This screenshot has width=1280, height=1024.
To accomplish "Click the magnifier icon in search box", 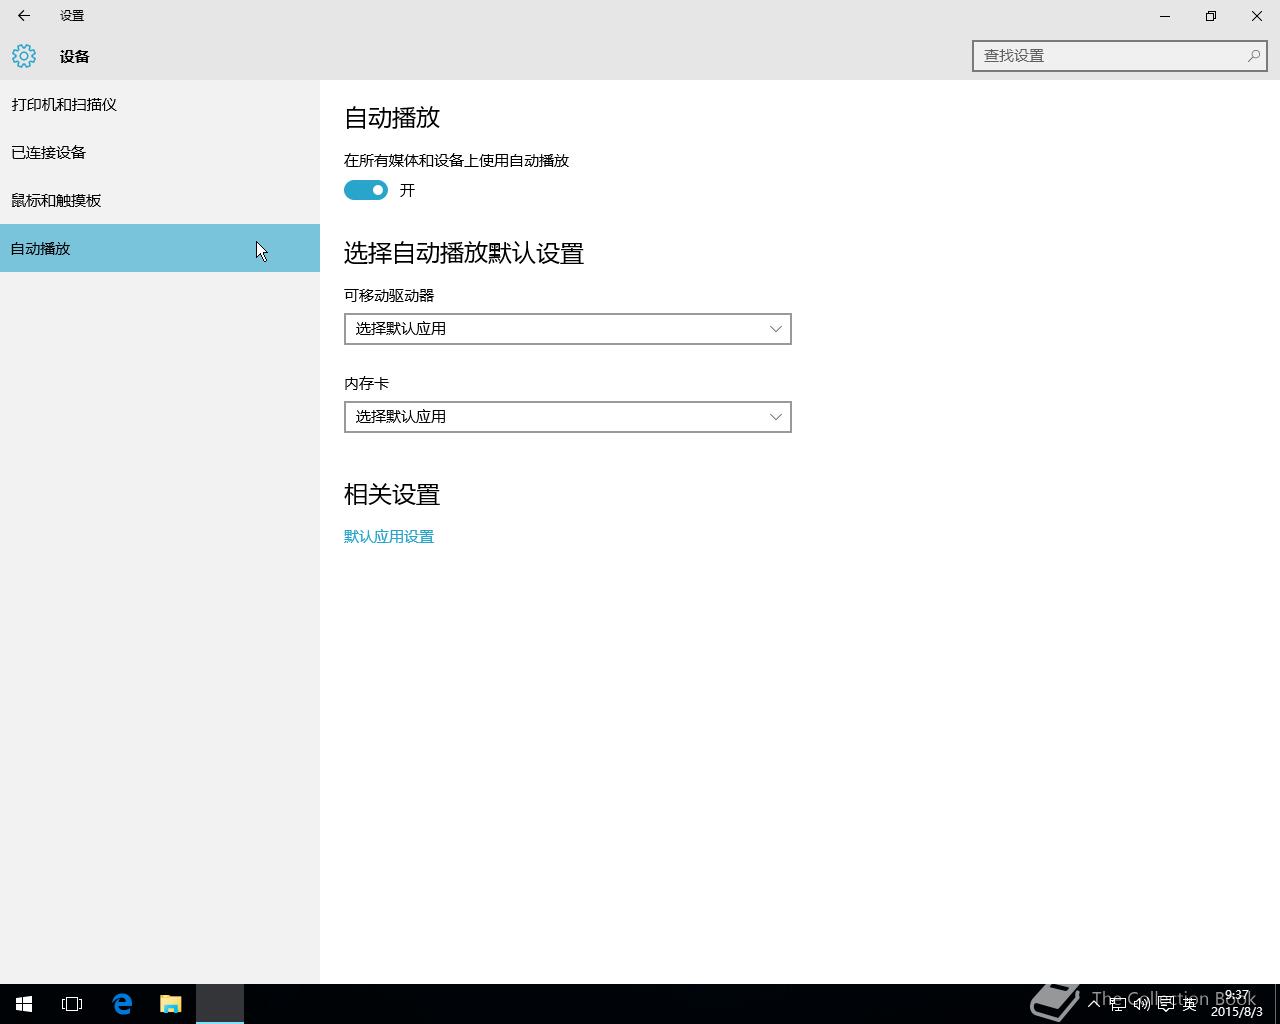I will click(x=1253, y=56).
